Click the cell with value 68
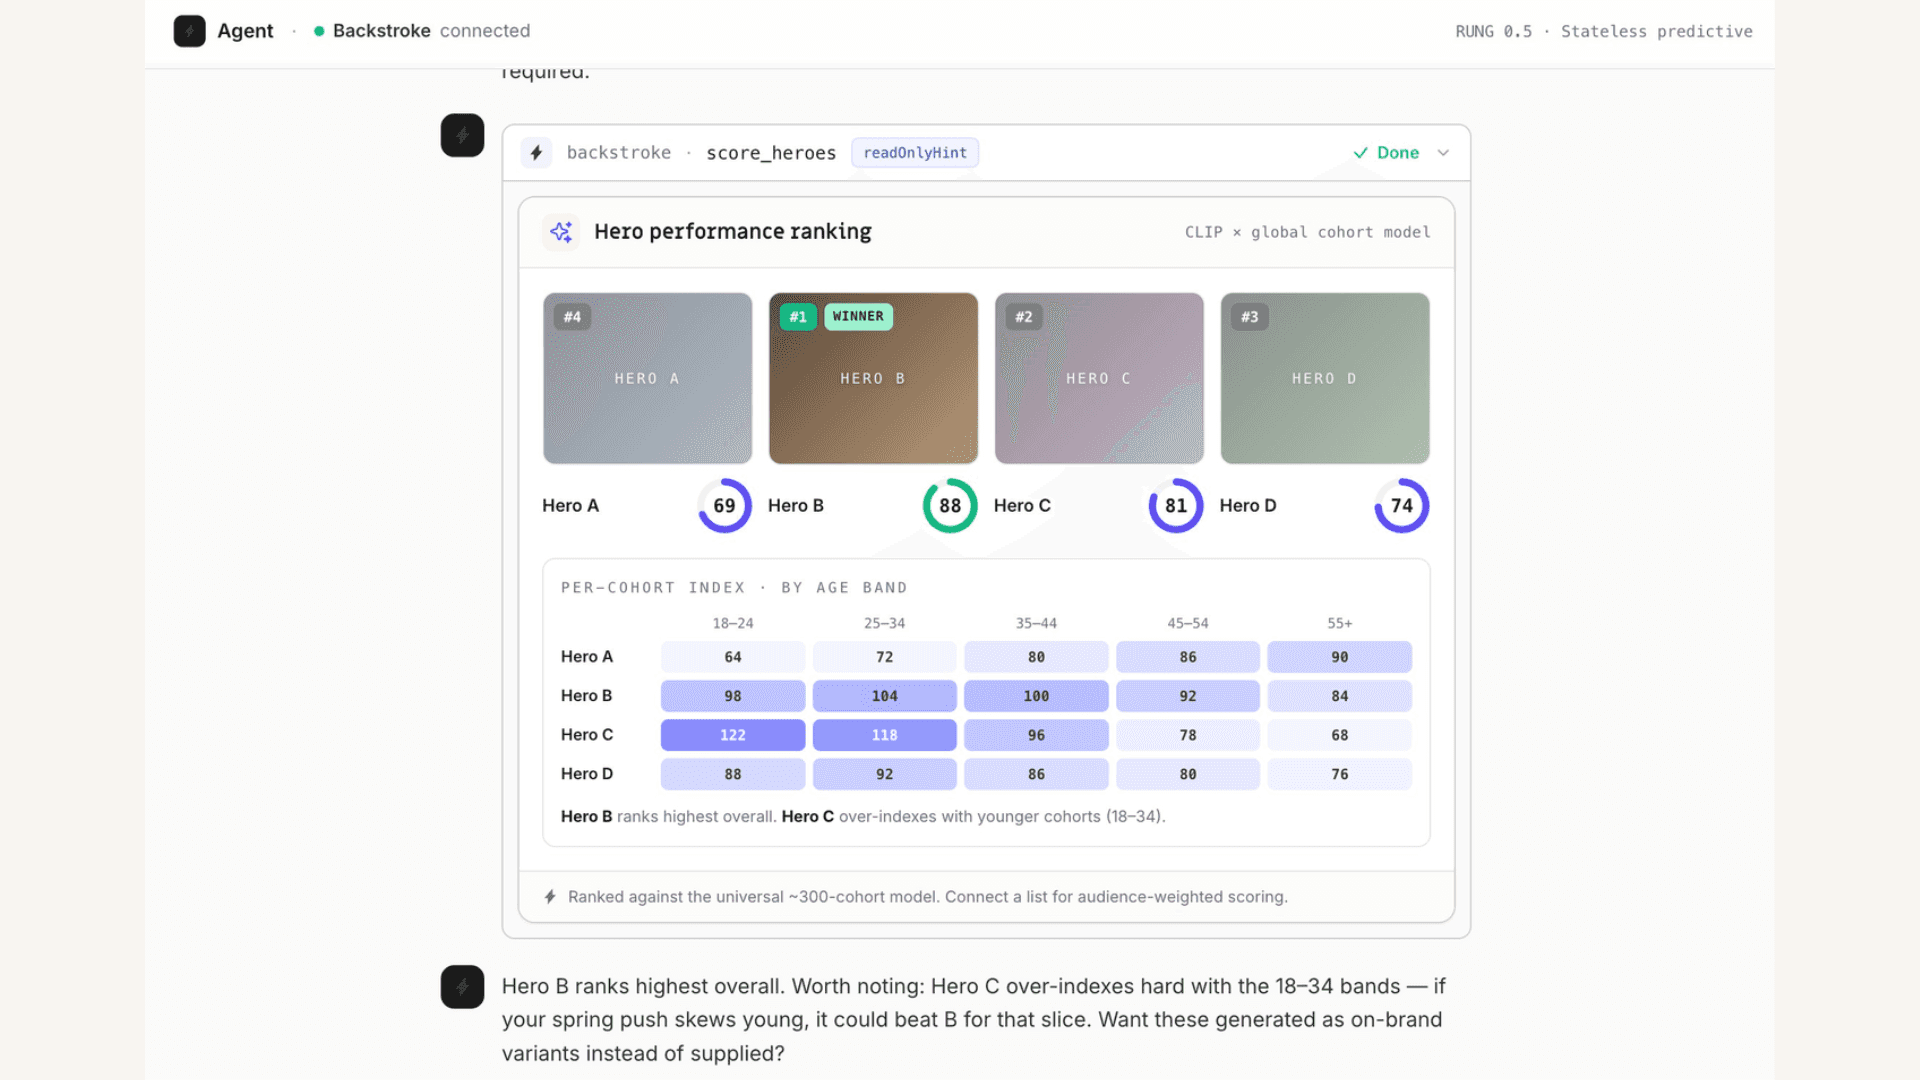 1340,735
